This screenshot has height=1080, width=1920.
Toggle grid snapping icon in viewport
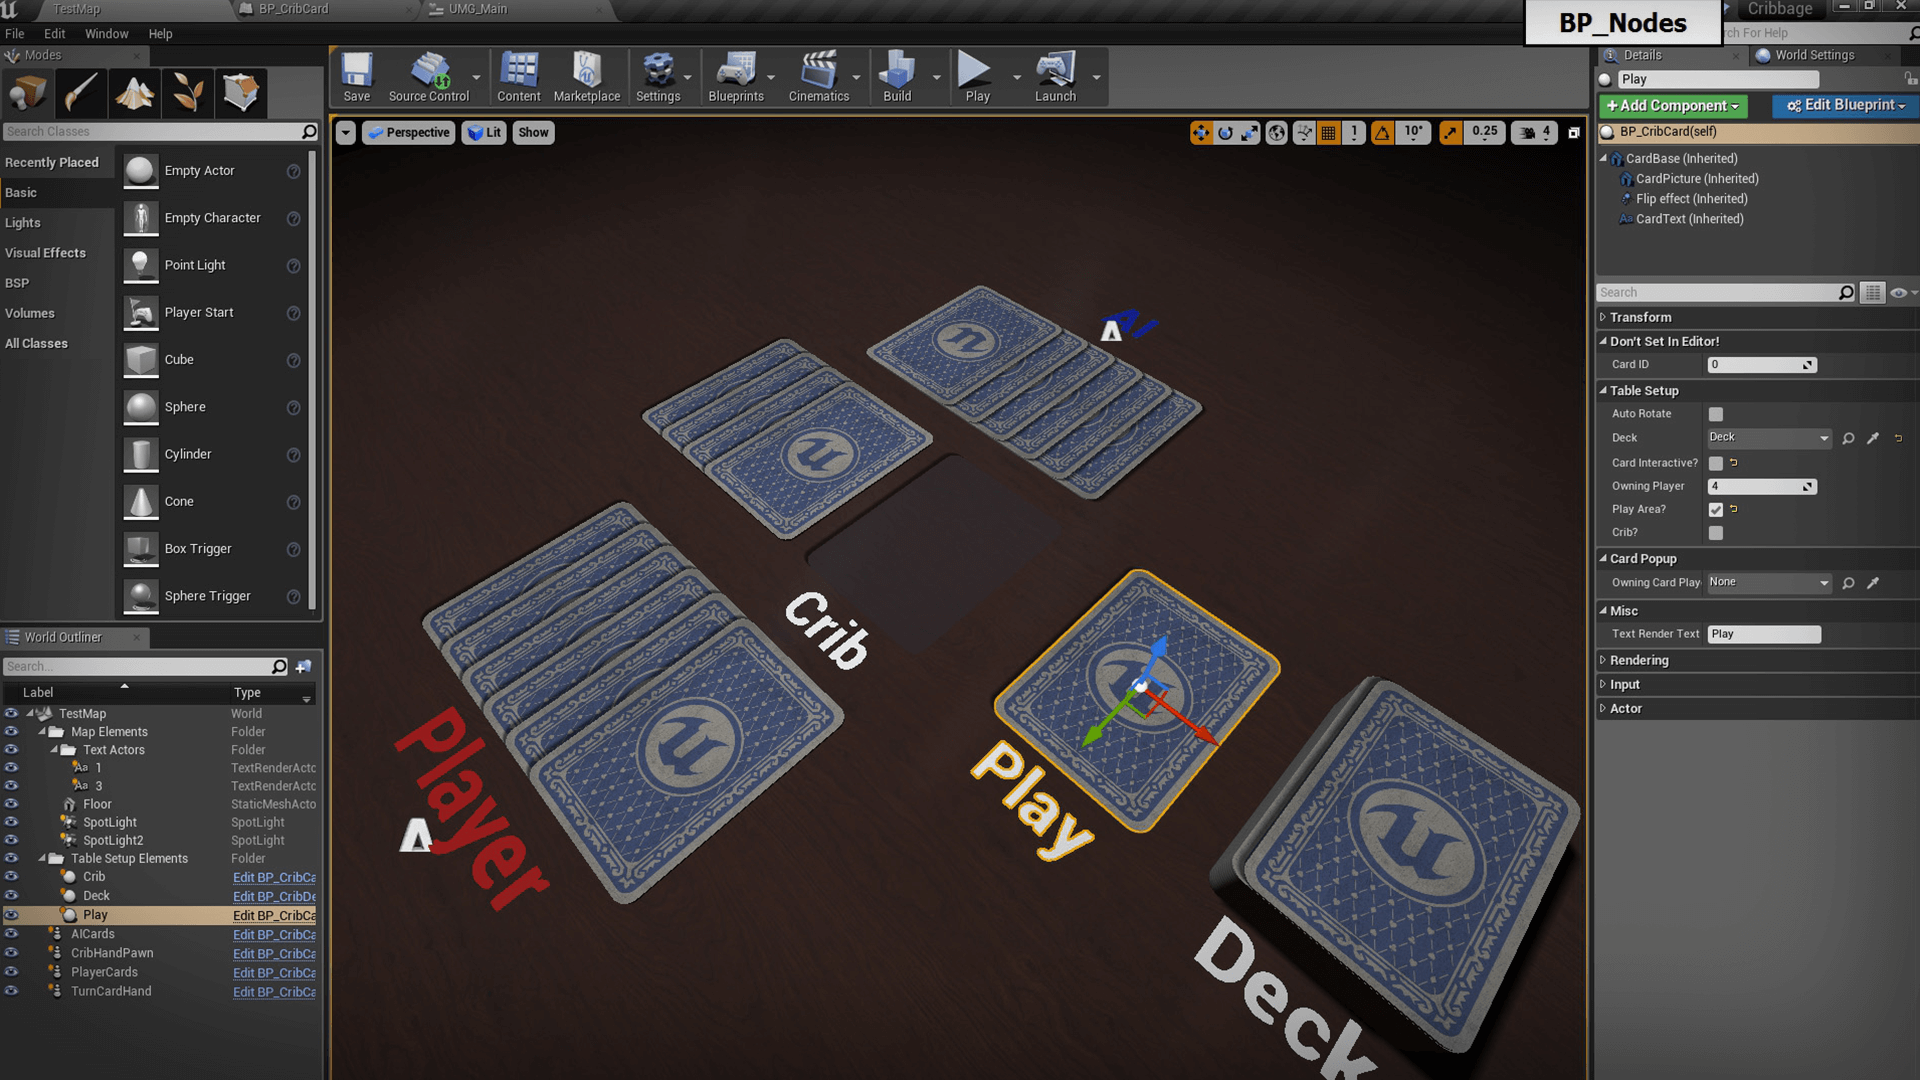pyautogui.click(x=1328, y=132)
